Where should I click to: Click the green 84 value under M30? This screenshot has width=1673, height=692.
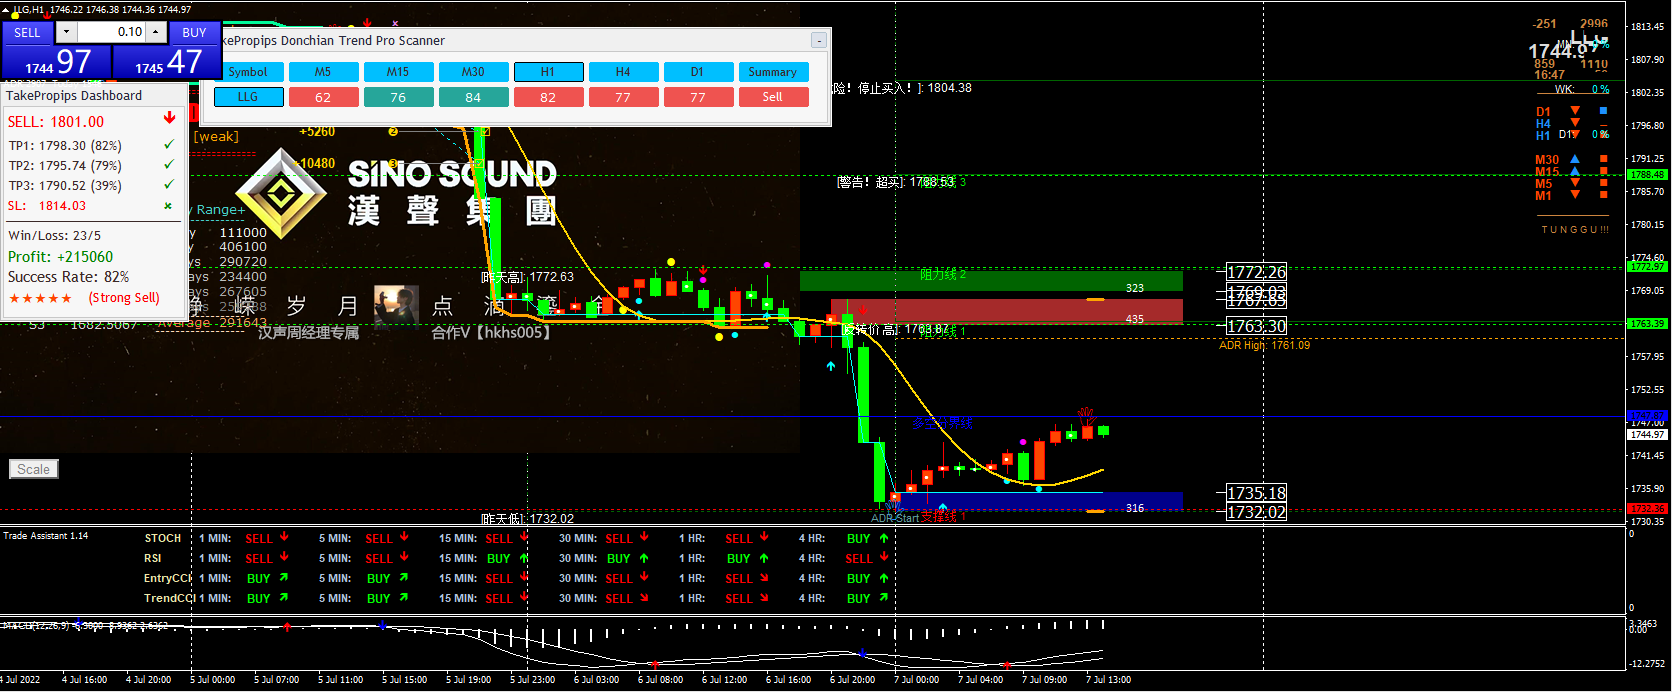[x=473, y=97]
